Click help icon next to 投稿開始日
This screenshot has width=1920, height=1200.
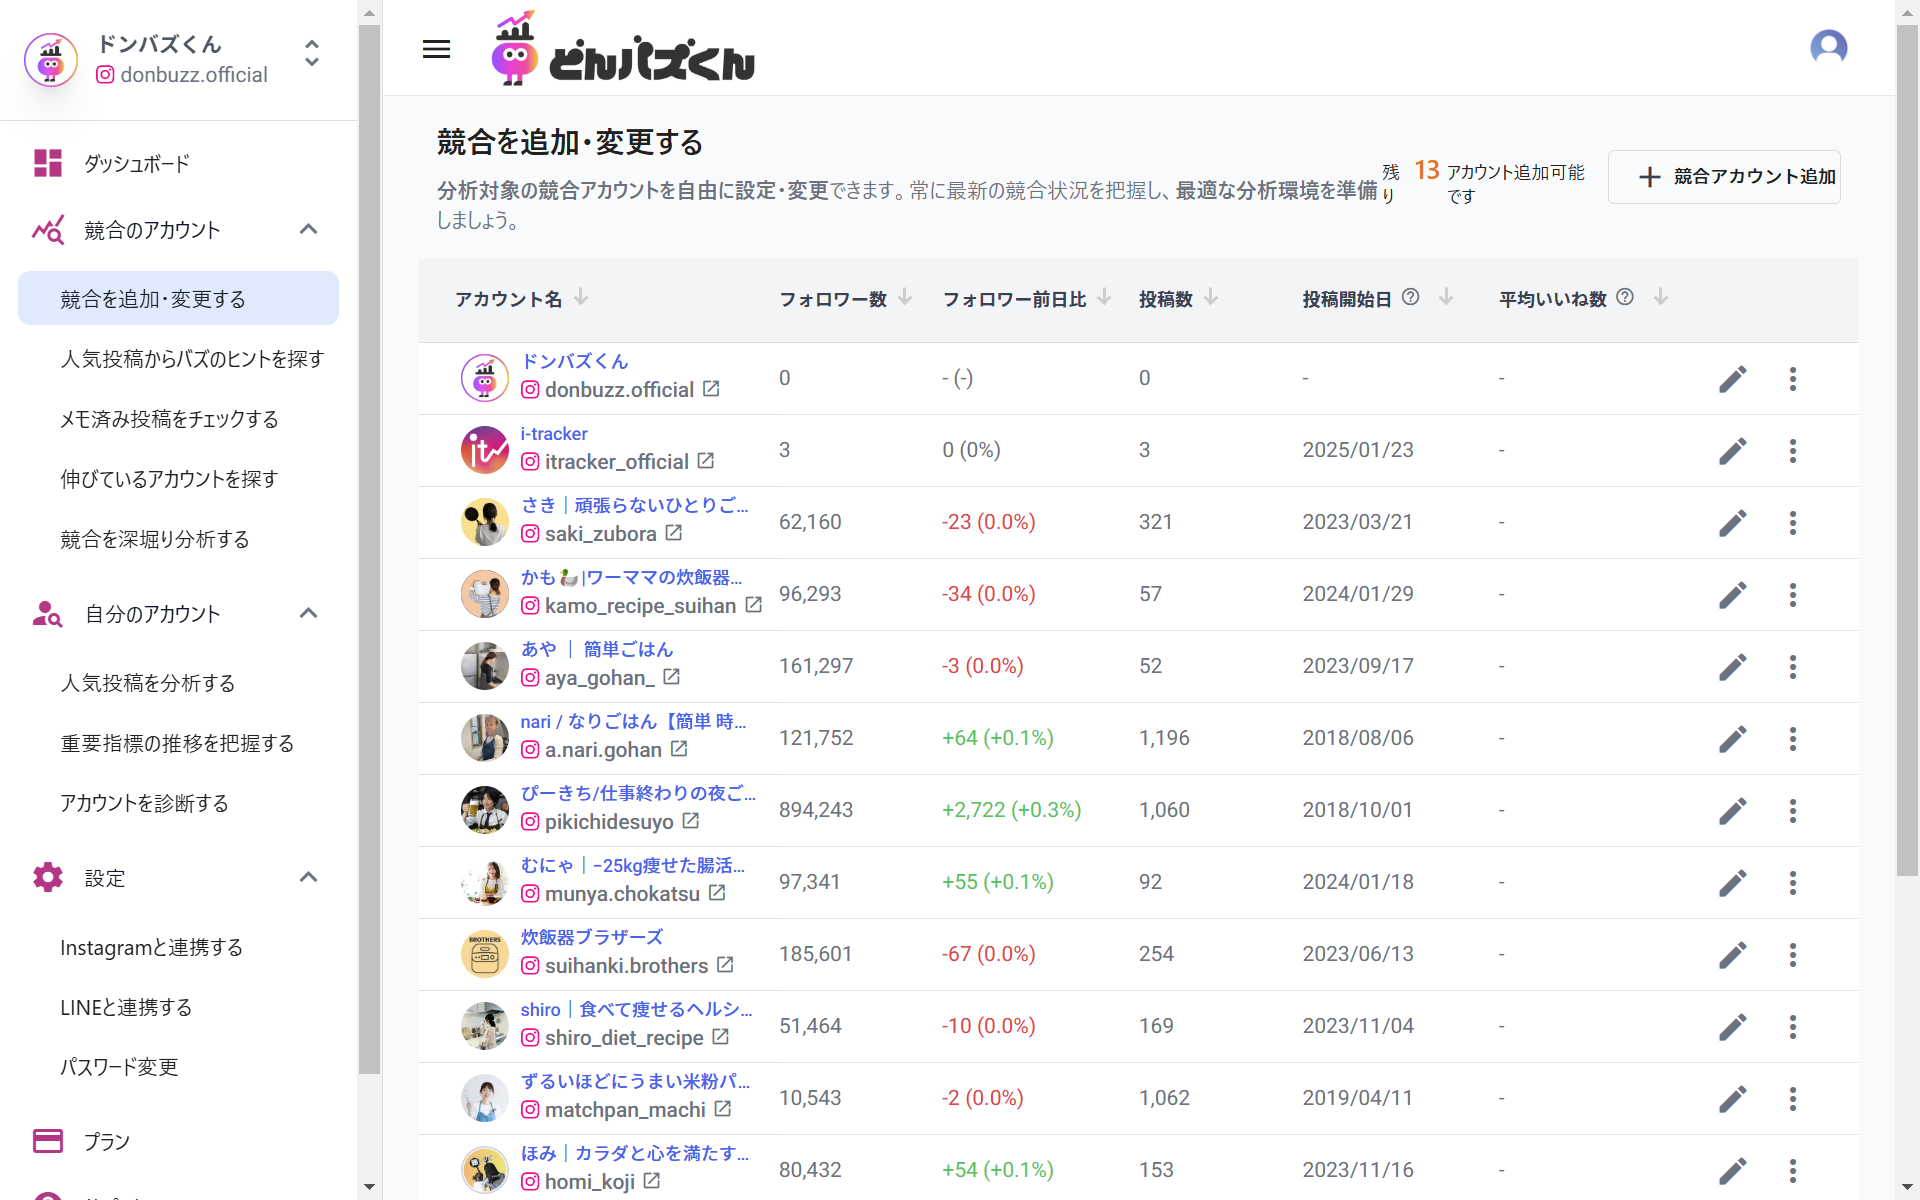pyautogui.click(x=1410, y=297)
